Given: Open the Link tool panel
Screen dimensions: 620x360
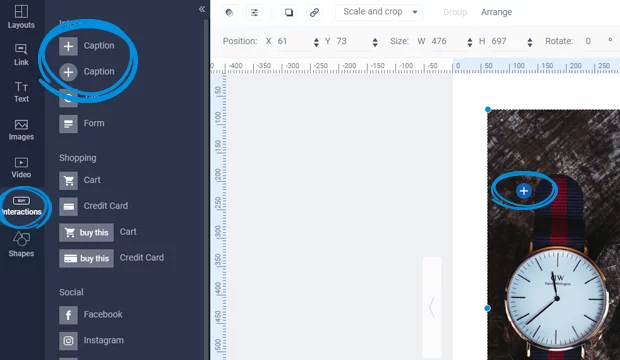Looking at the screenshot, I should point(21,55).
